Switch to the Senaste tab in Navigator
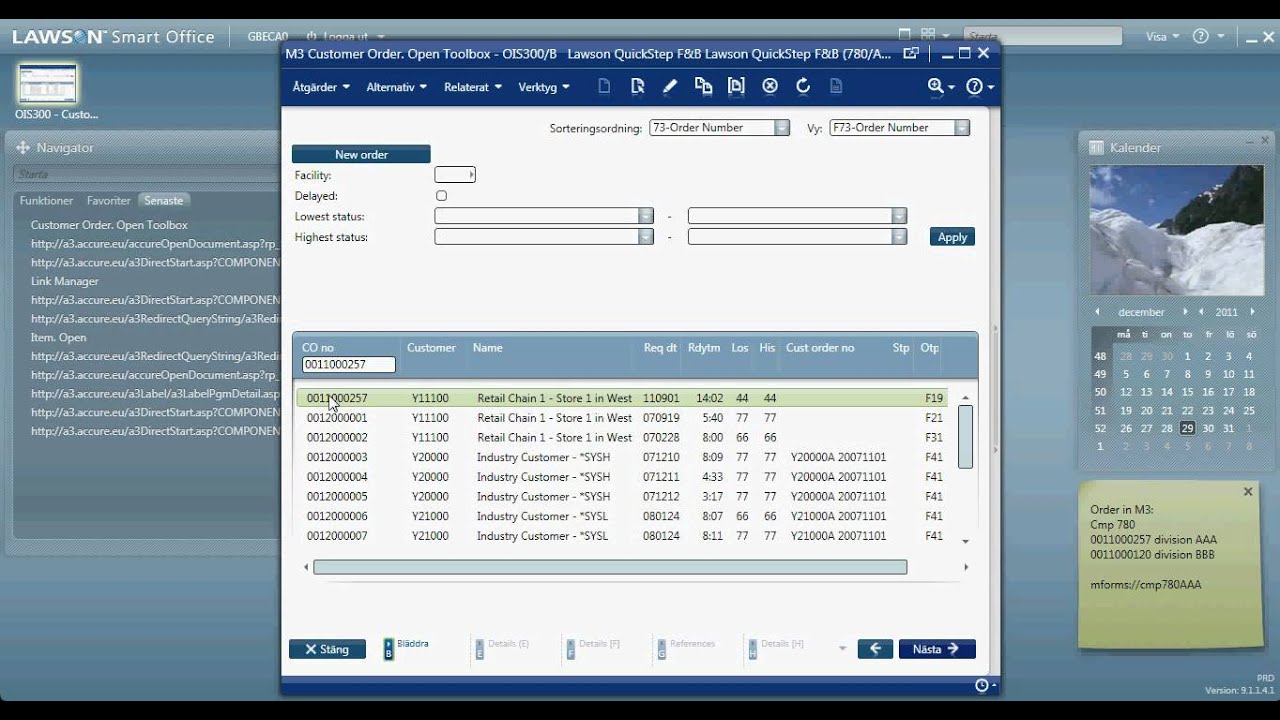This screenshot has height=720, width=1280. [164, 201]
